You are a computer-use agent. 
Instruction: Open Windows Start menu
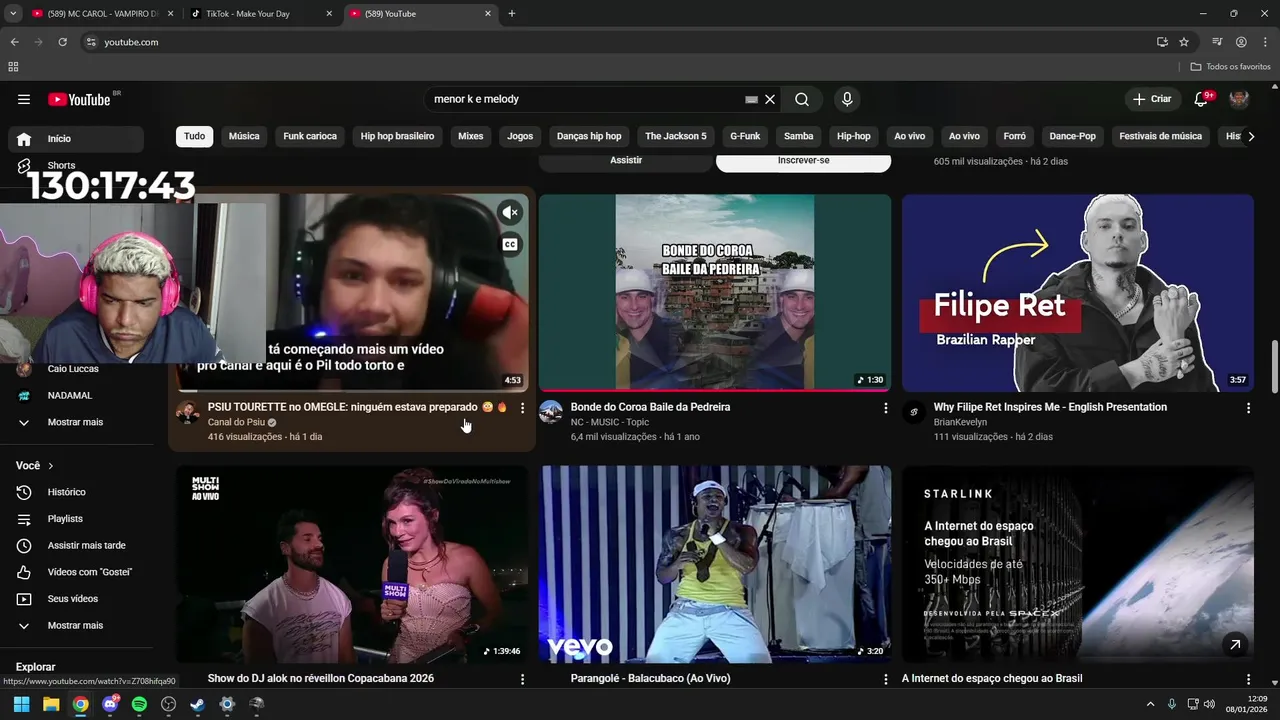(x=22, y=704)
